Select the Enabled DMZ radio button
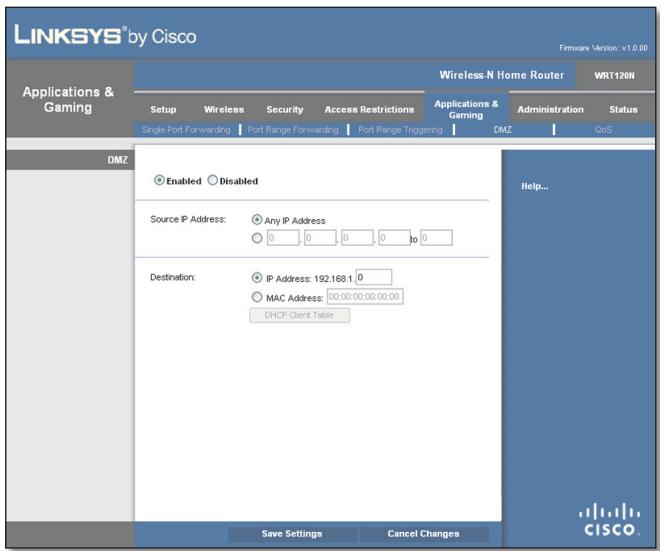The image size is (660, 551). [x=159, y=180]
